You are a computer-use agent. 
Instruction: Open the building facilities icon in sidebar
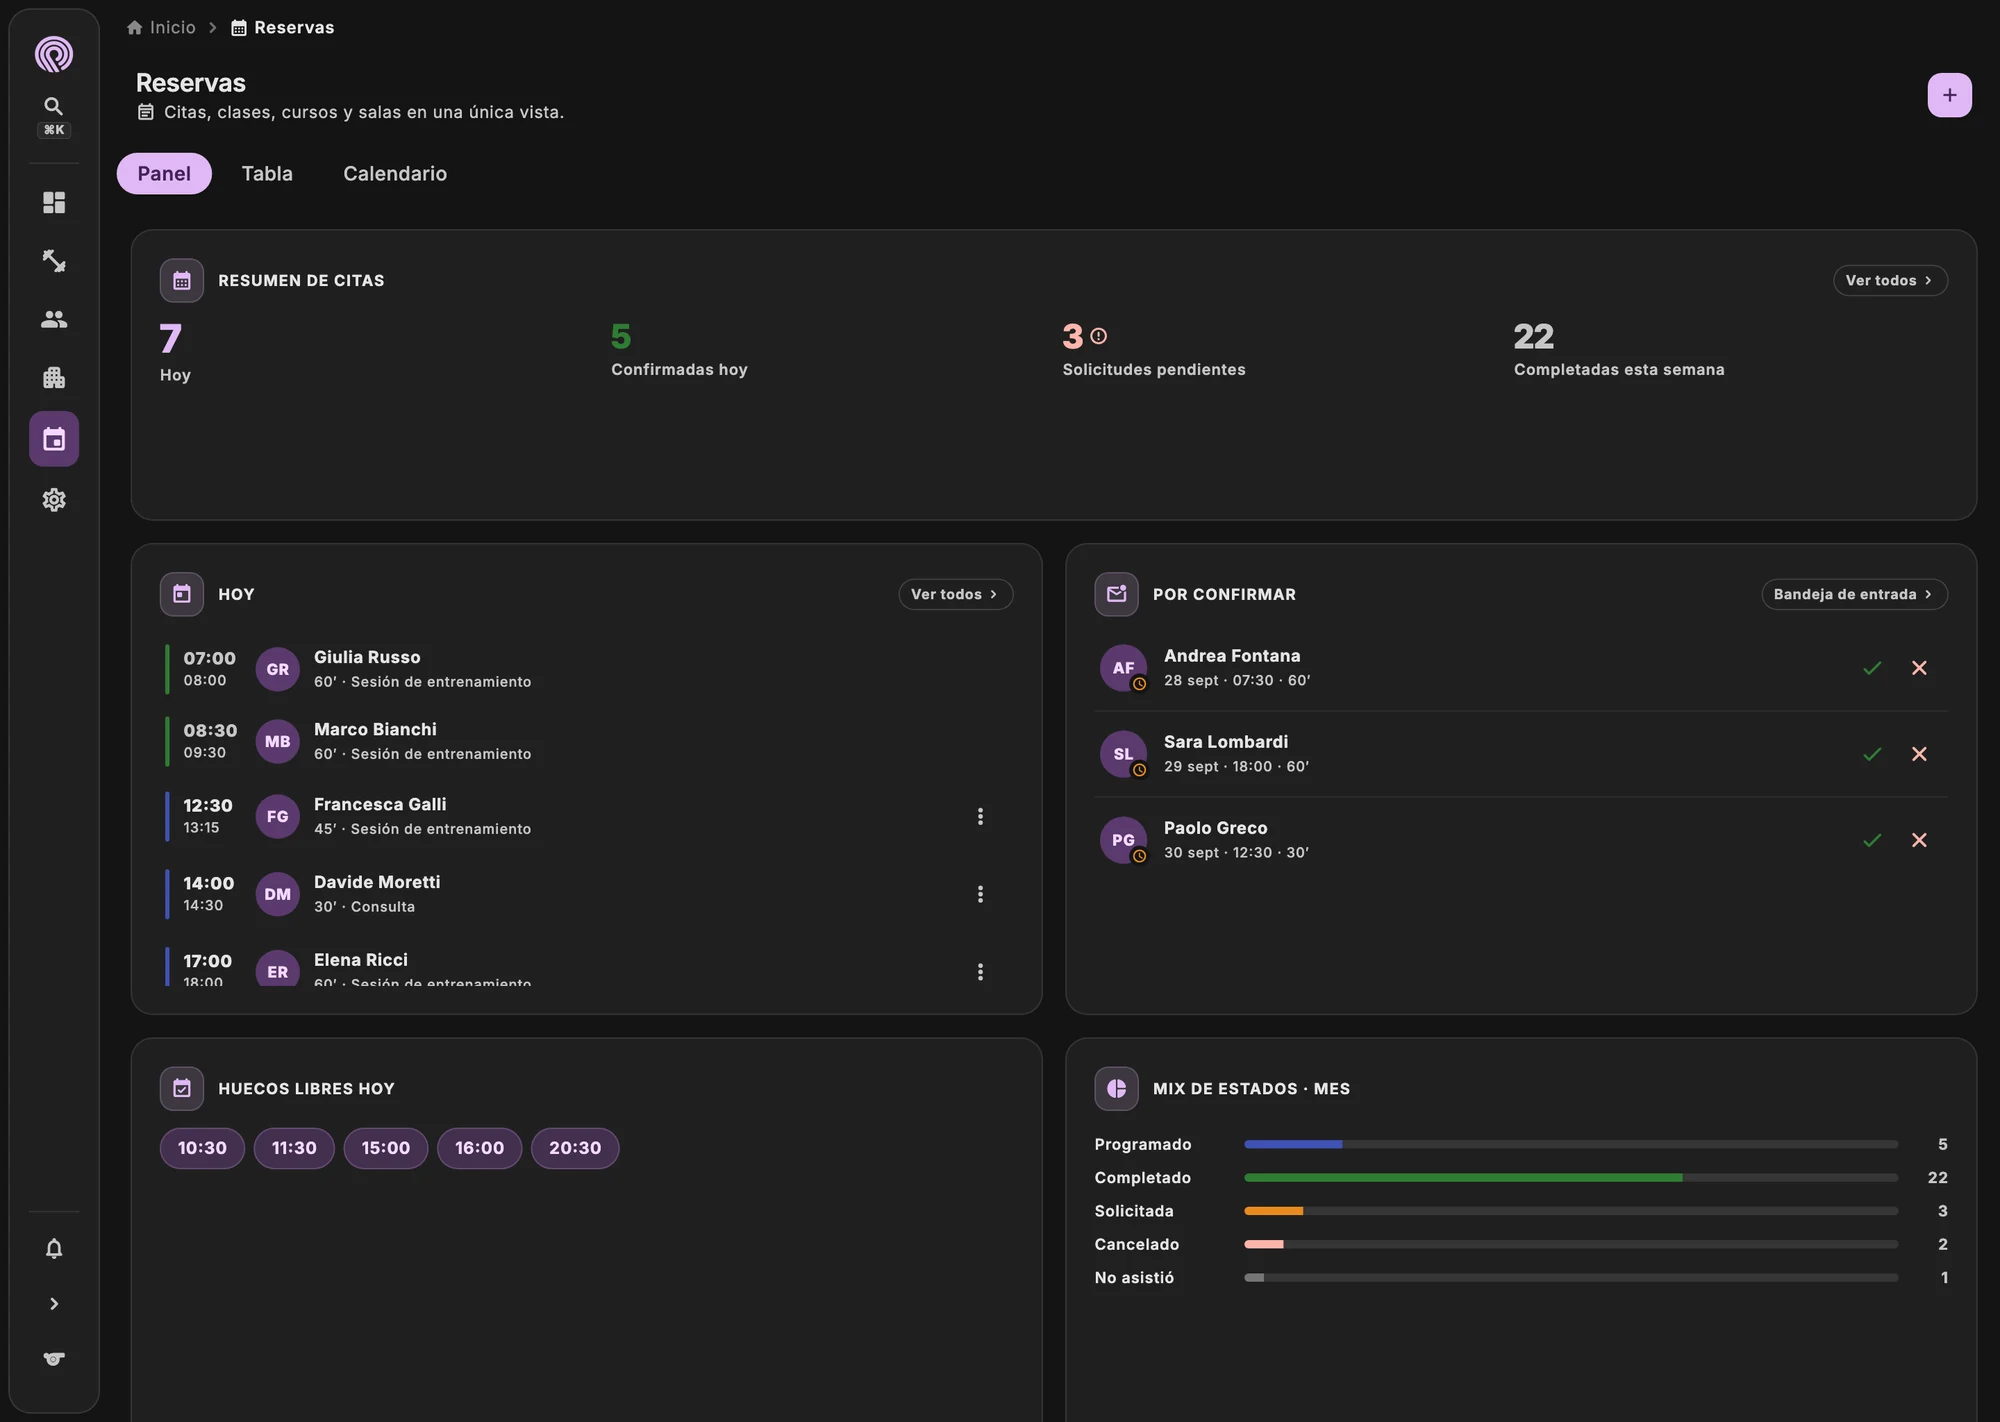point(54,378)
